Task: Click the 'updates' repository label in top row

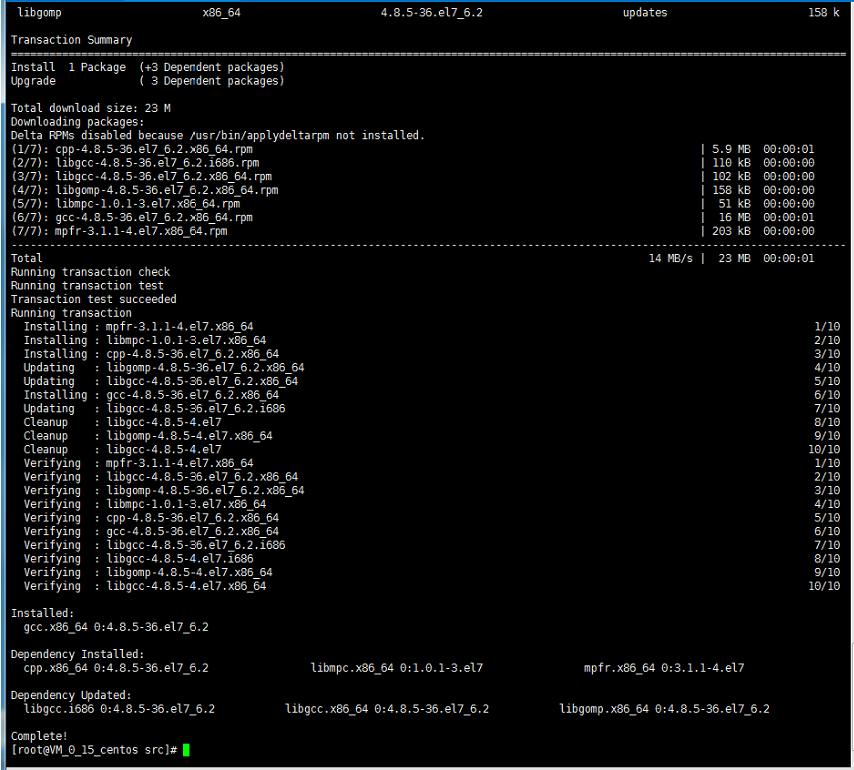Action: pyautogui.click(x=645, y=13)
